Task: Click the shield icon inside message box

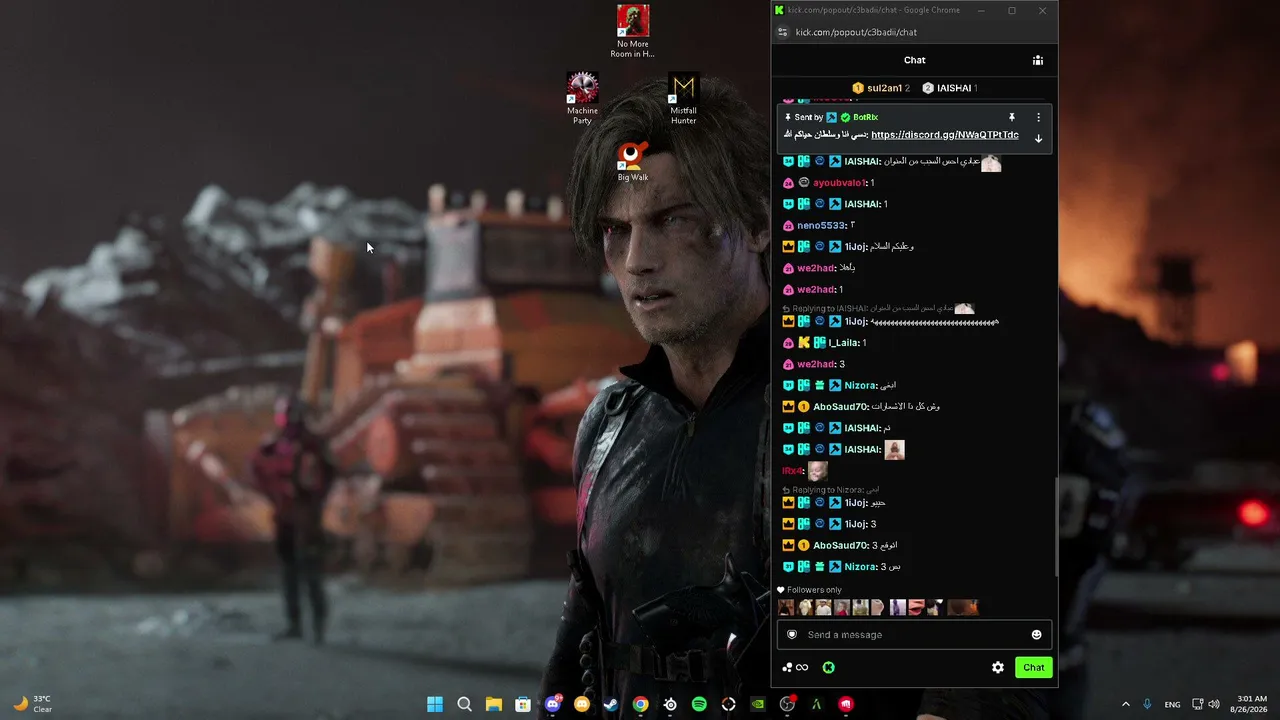Action: [x=792, y=635]
